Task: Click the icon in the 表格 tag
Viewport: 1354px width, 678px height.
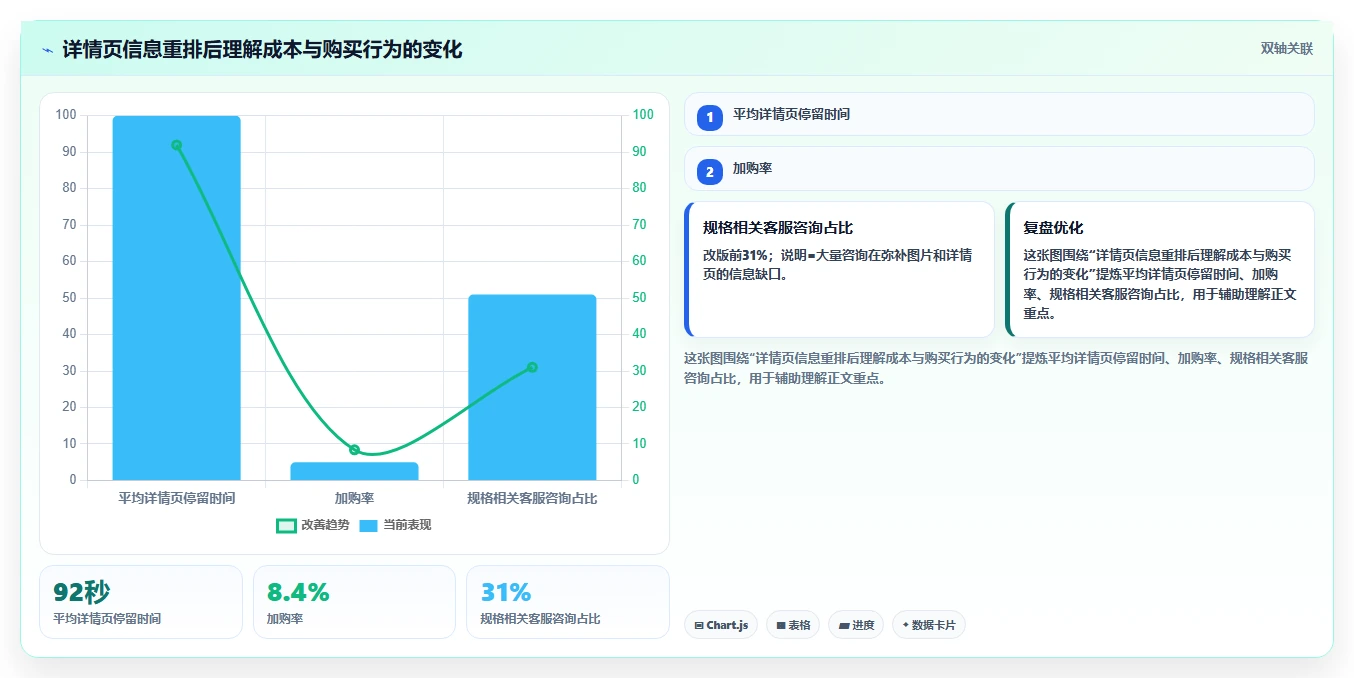Action: 780,626
